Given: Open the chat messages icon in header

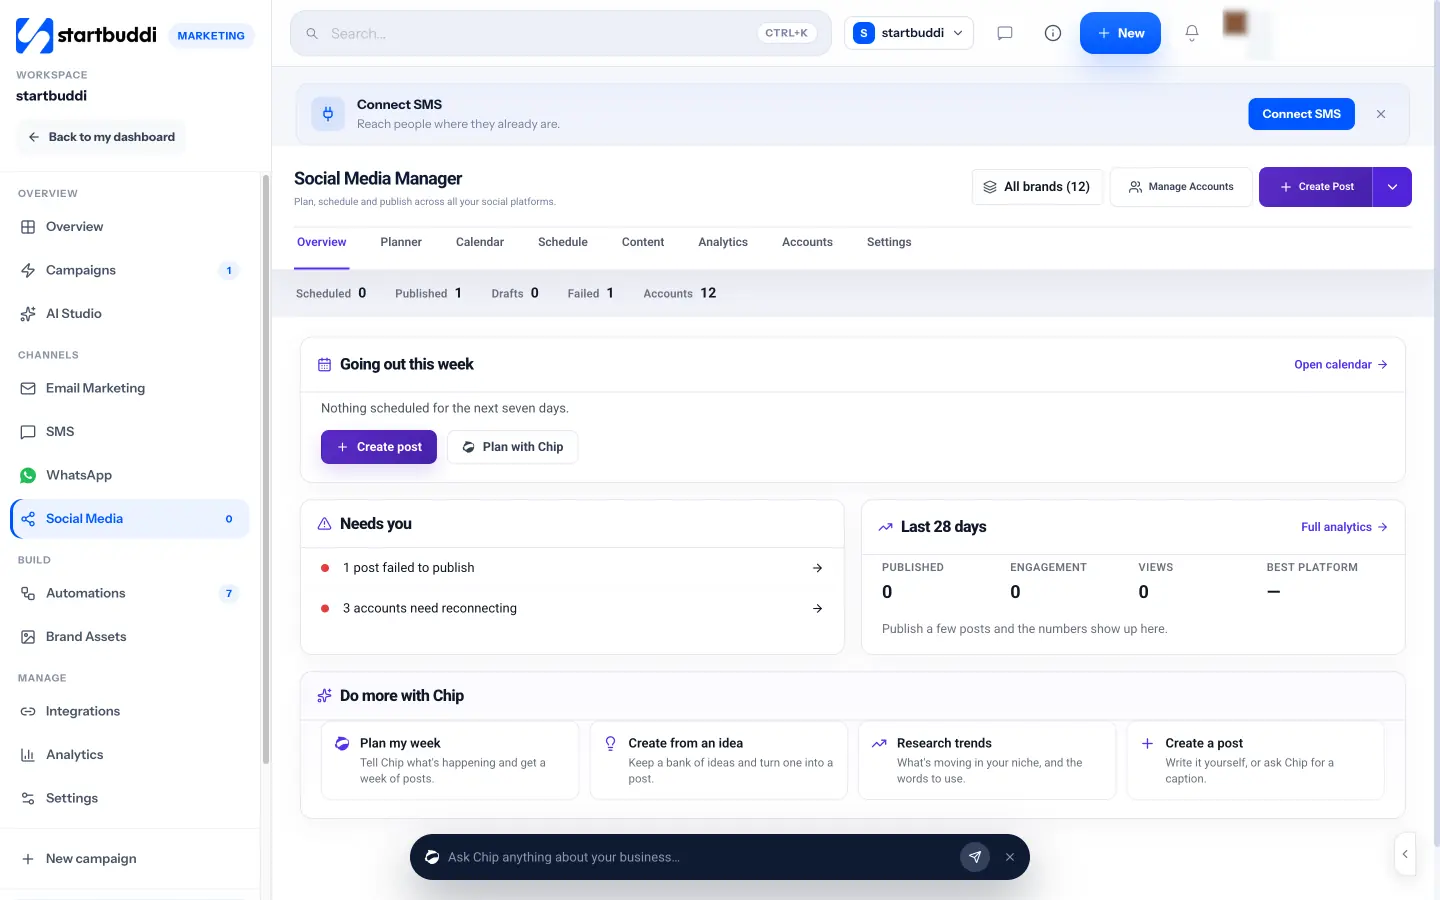Looking at the screenshot, I should (1005, 33).
